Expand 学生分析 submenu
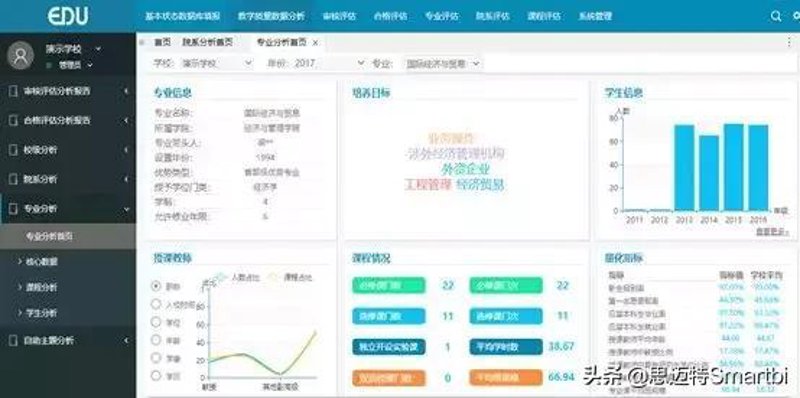The width and height of the screenshot is (800, 398). (x=19, y=313)
